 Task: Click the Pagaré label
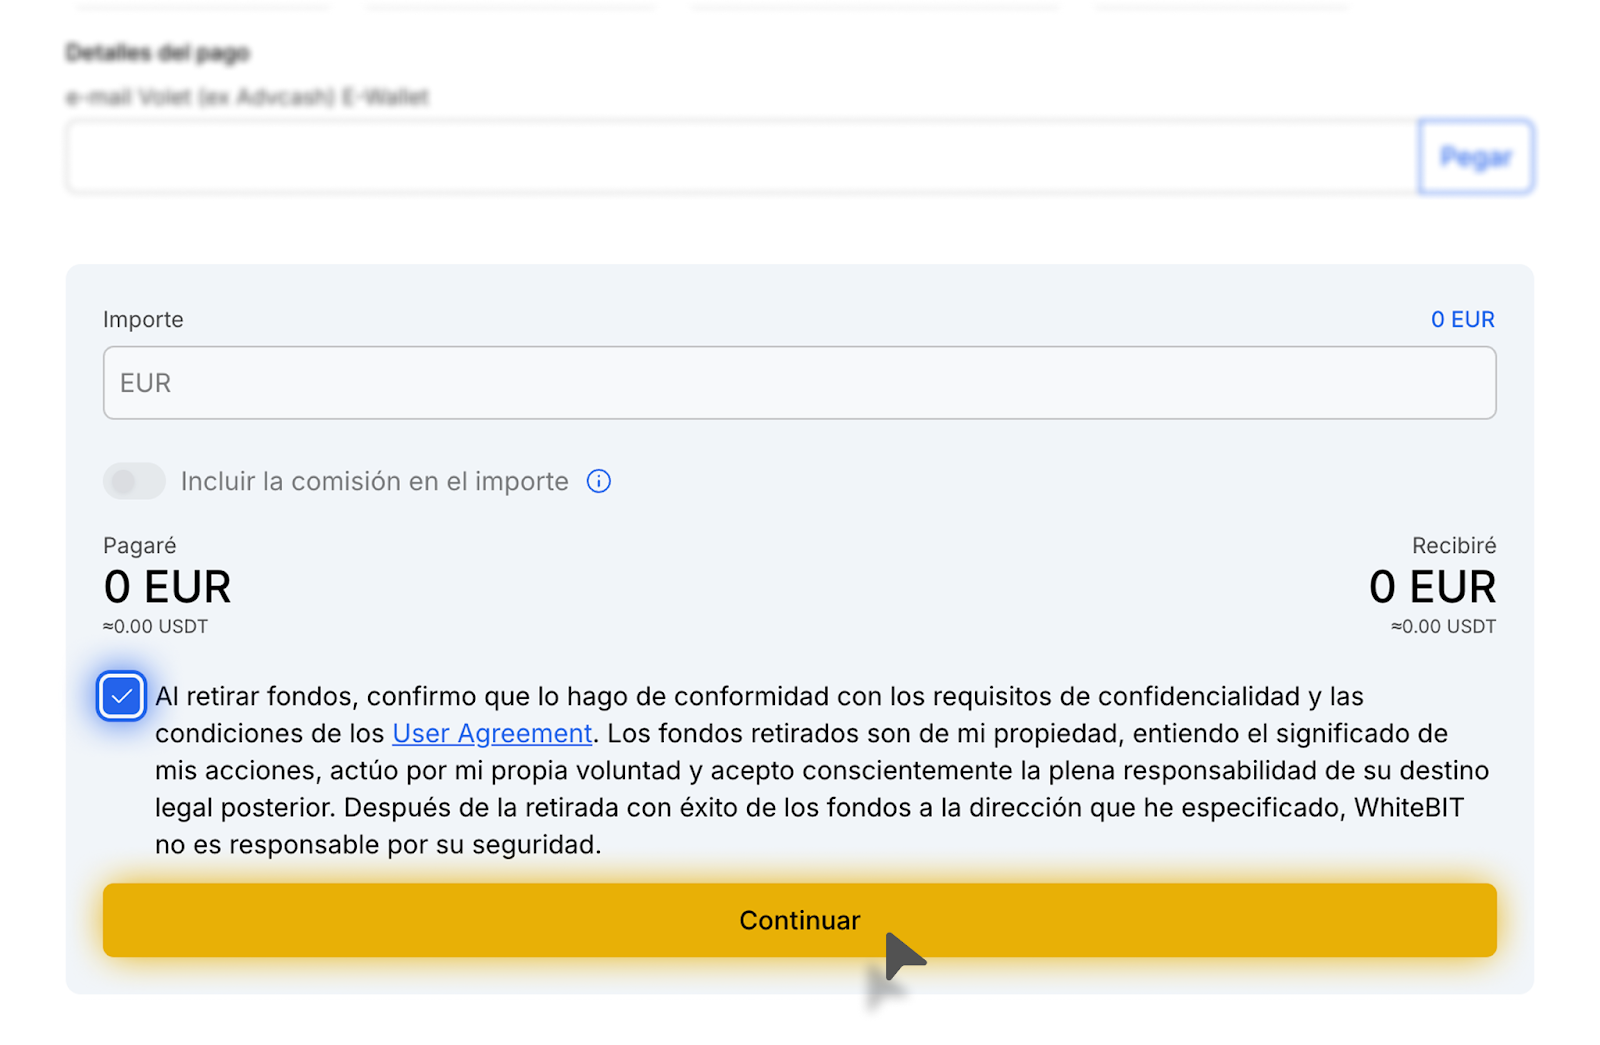(139, 545)
